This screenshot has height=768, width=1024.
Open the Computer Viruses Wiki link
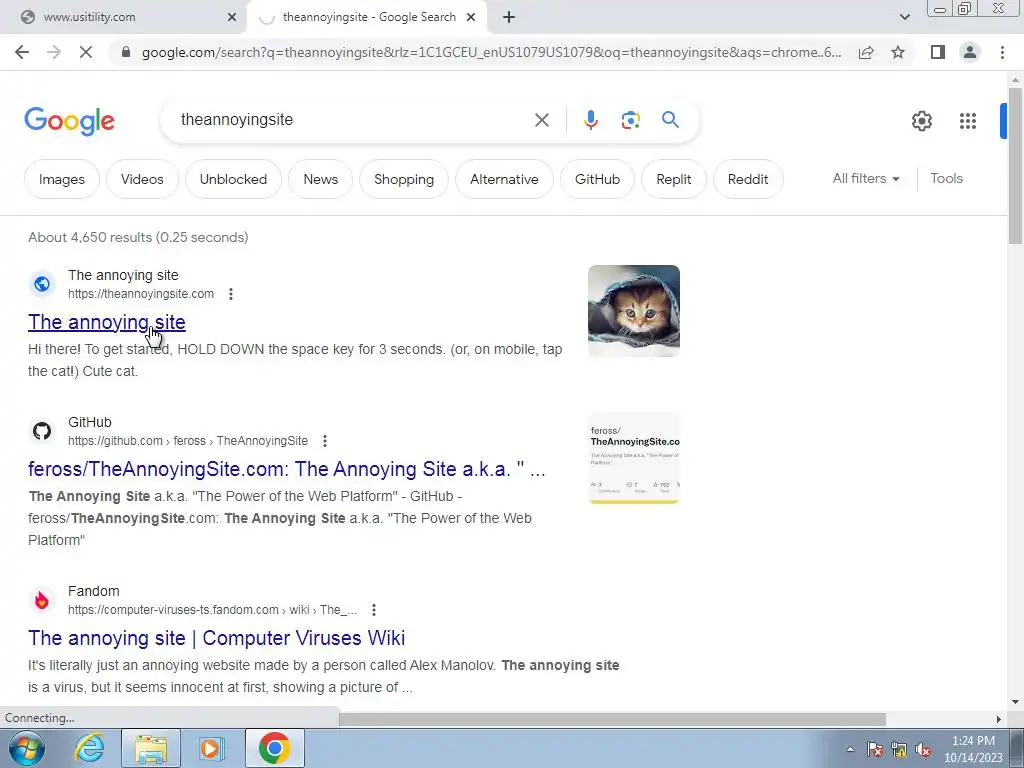[x=216, y=638]
